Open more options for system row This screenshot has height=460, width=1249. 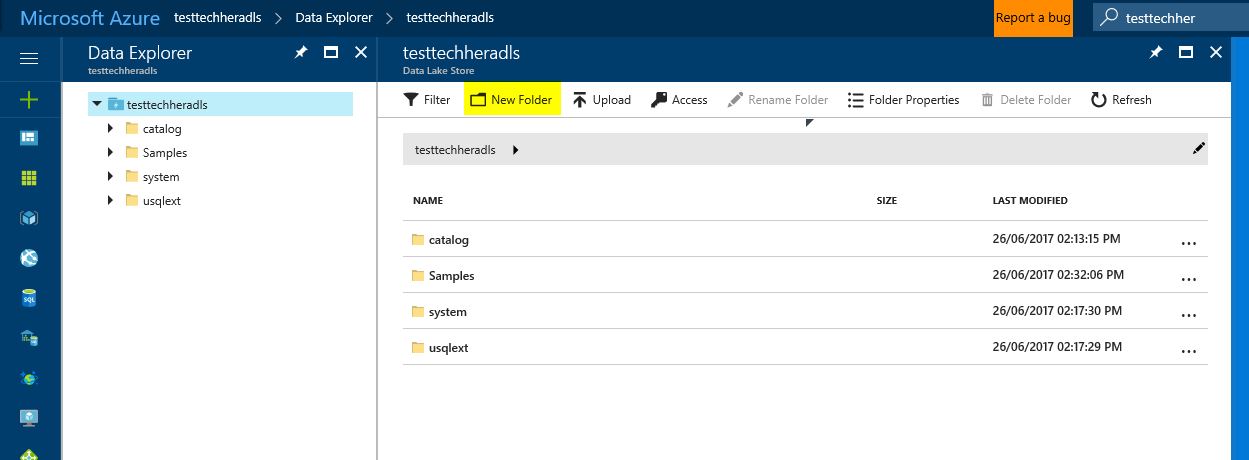point(1189,314)
